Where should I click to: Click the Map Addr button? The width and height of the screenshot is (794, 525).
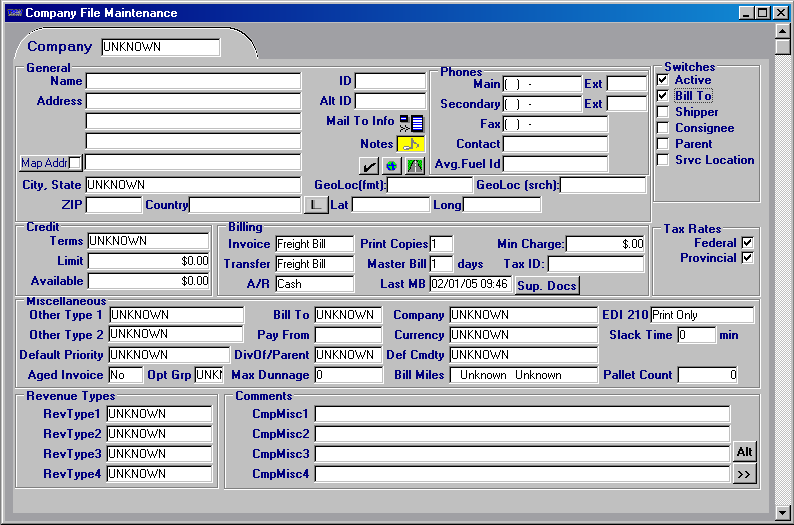pos(42,162)
